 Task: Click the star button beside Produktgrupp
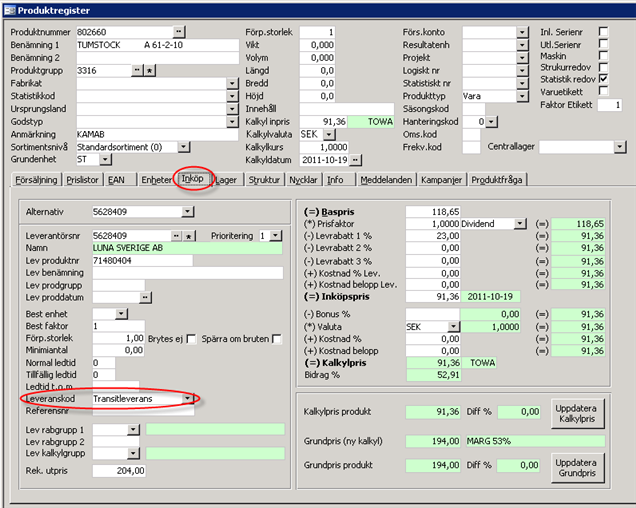(150, 71)
